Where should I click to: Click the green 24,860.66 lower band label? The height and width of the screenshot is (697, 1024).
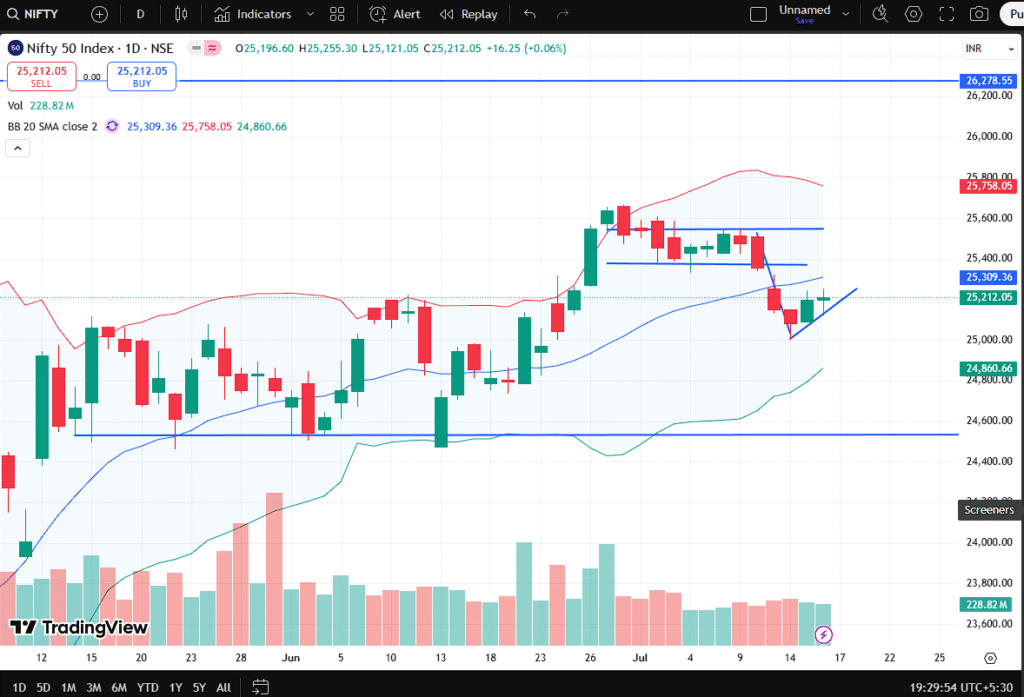989,368
